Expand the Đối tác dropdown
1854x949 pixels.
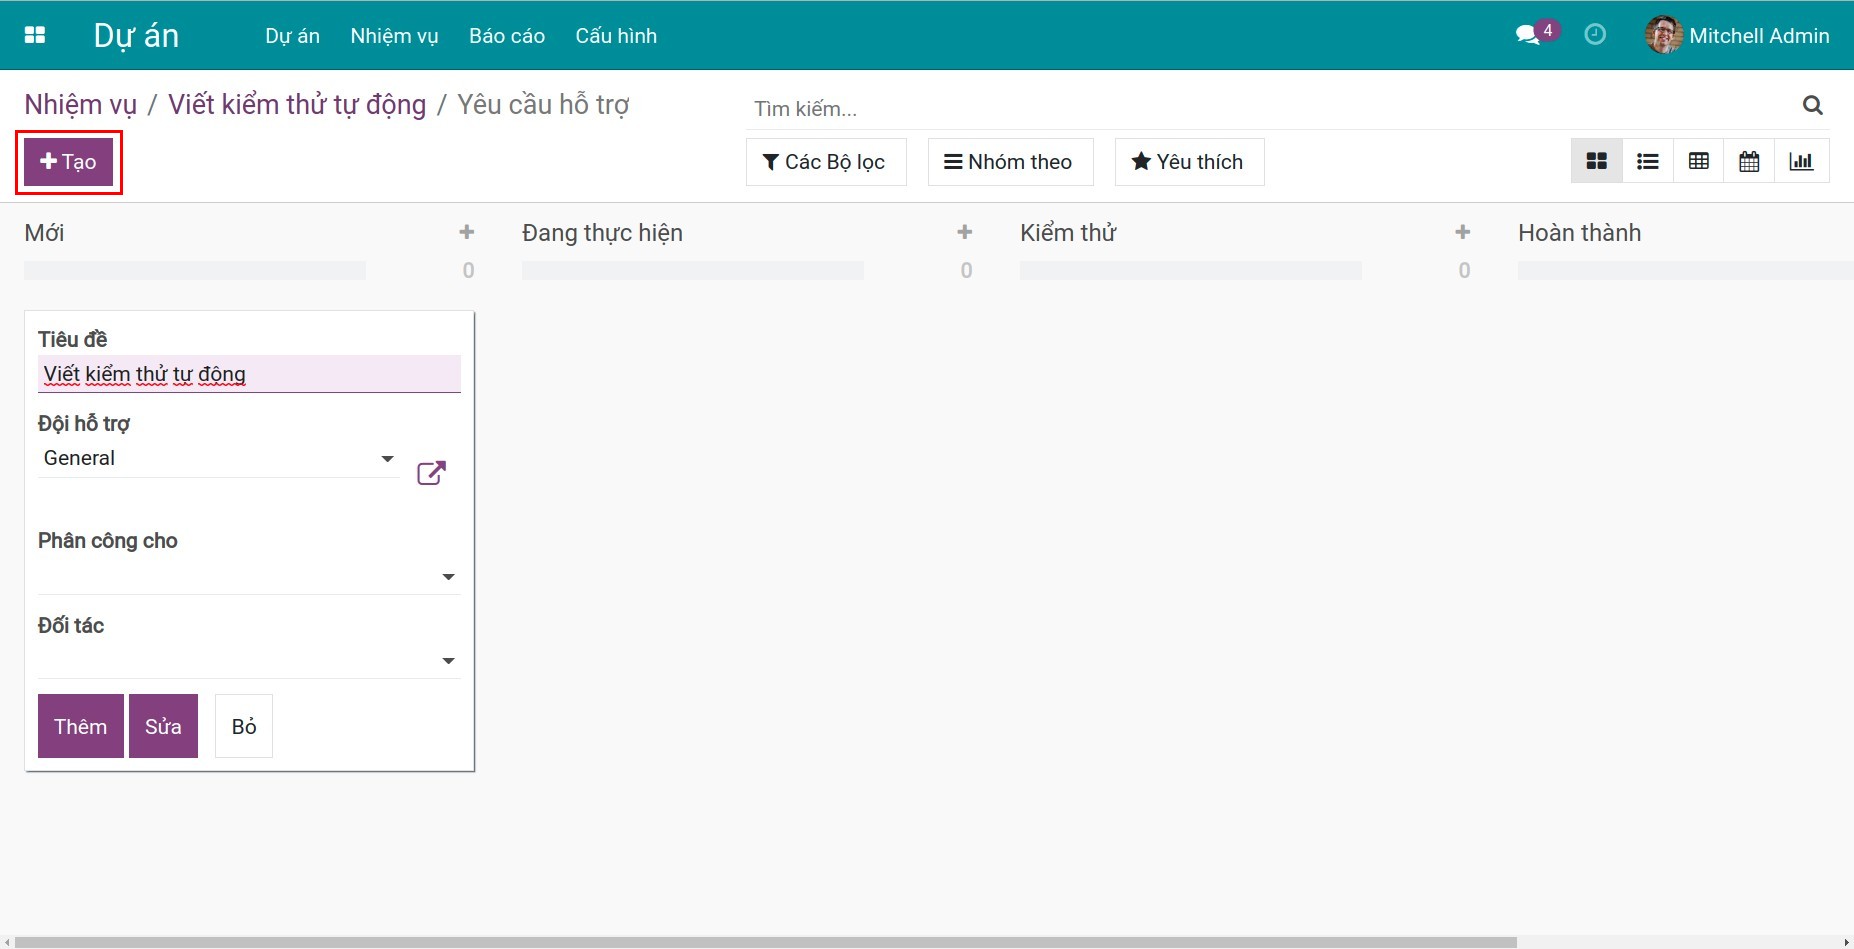coord(448,661)
